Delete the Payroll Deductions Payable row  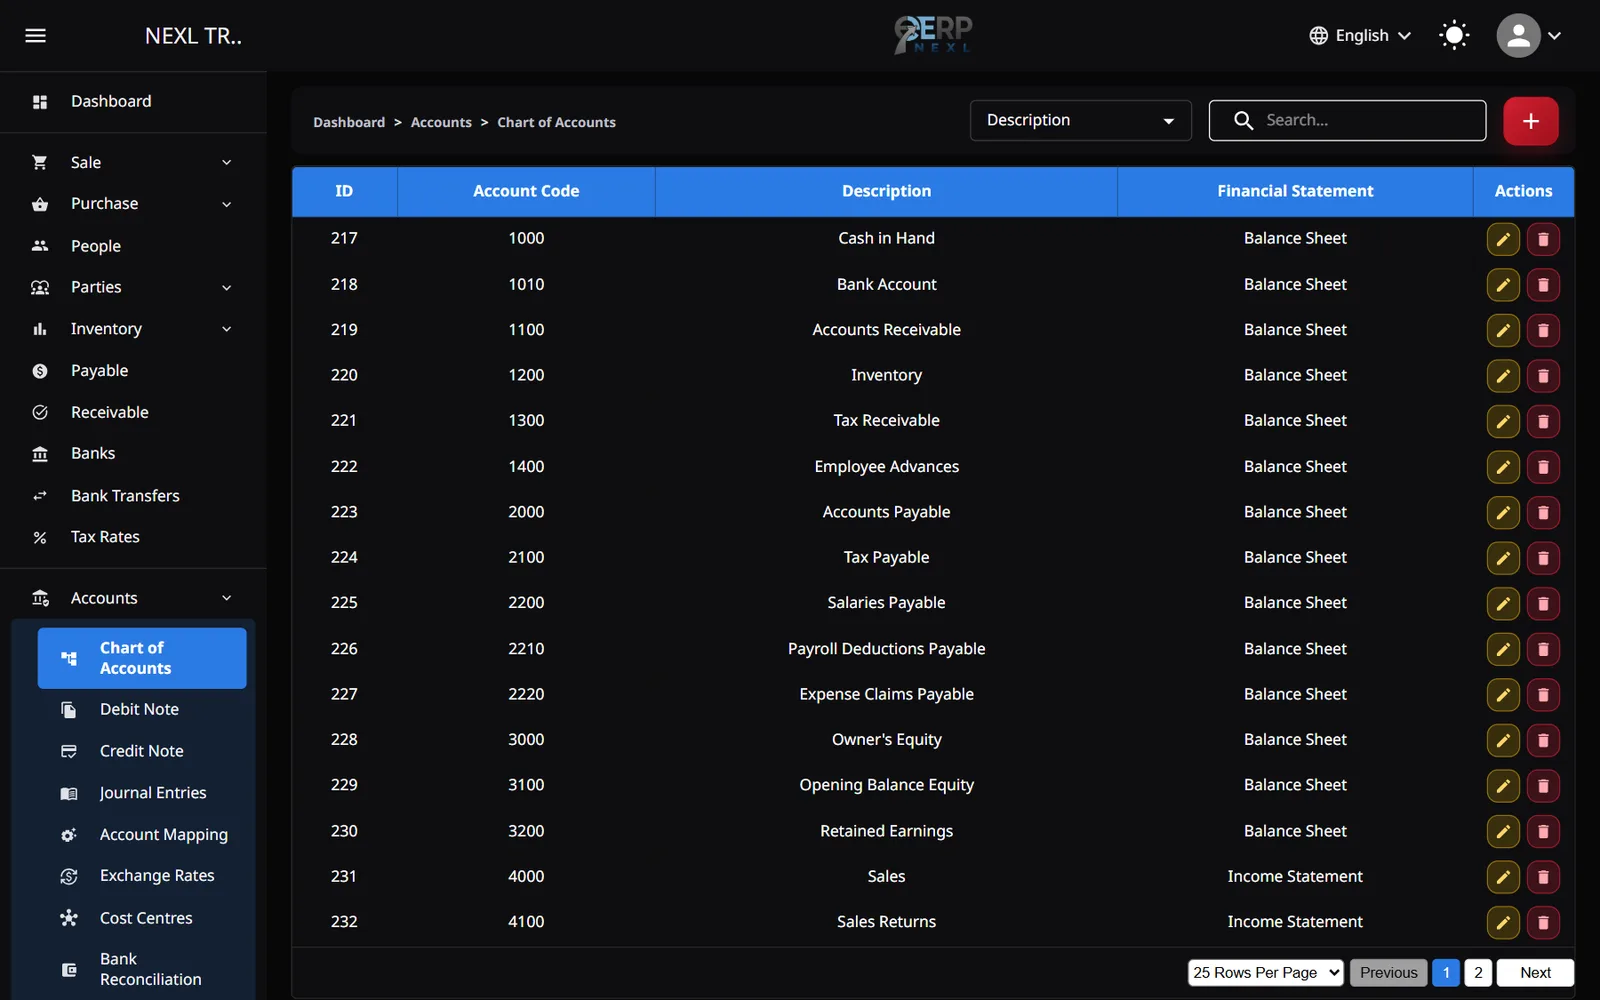tap(1543, 649)
